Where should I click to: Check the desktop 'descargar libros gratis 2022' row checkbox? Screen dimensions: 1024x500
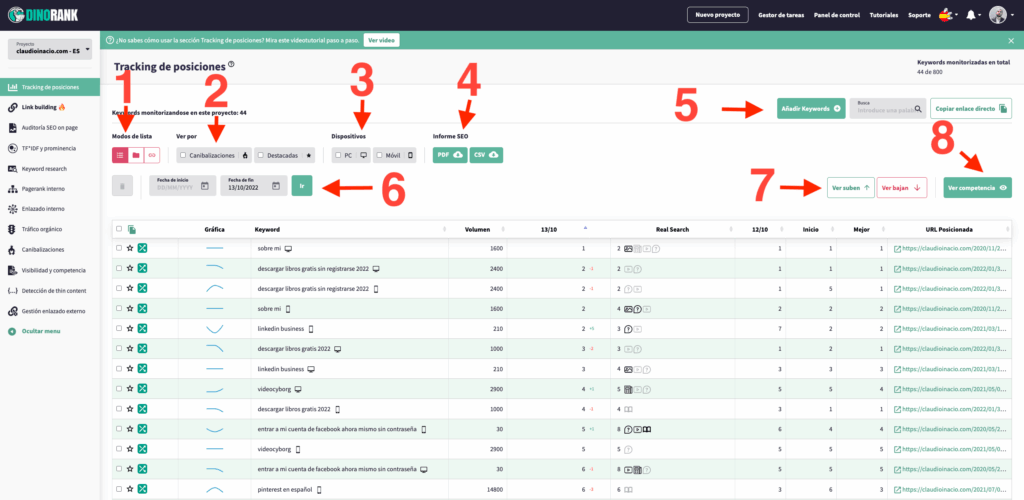119,349
